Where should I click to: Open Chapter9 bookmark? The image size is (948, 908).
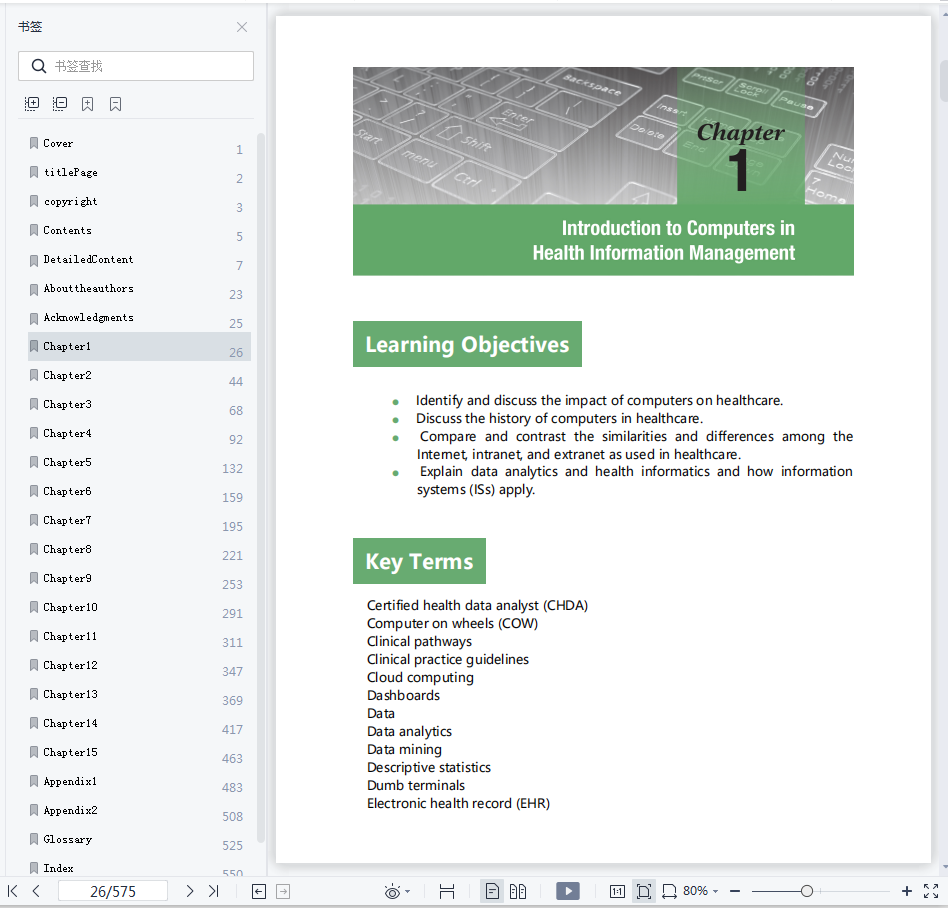click(139, 579)
